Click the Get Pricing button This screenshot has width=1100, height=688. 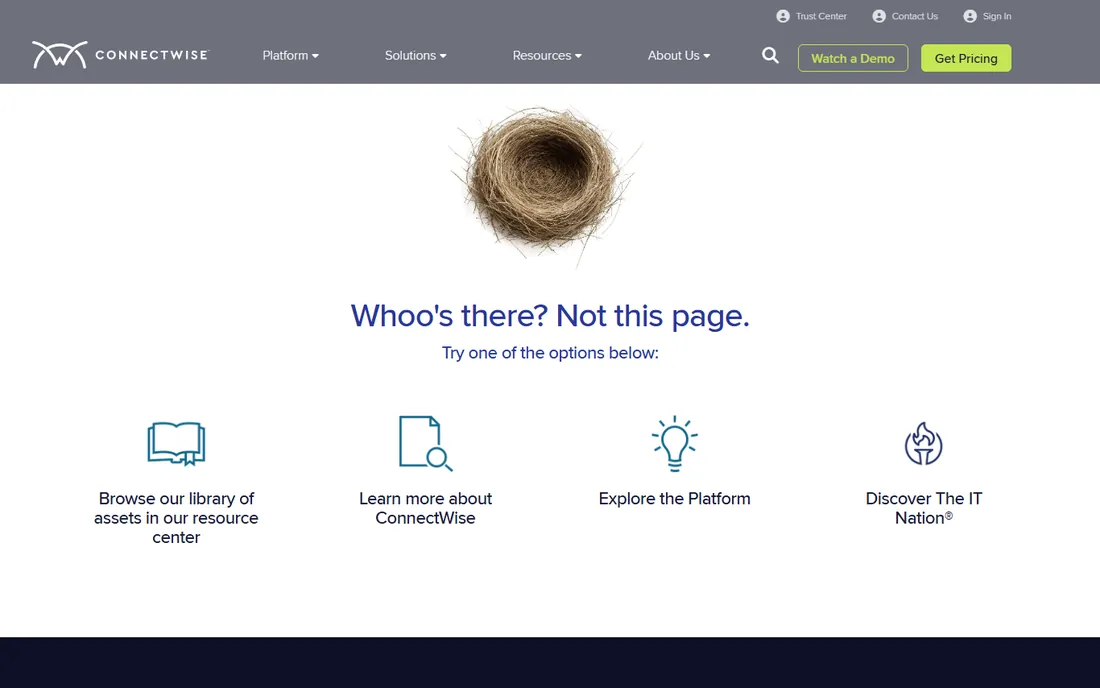pos(966,58)
